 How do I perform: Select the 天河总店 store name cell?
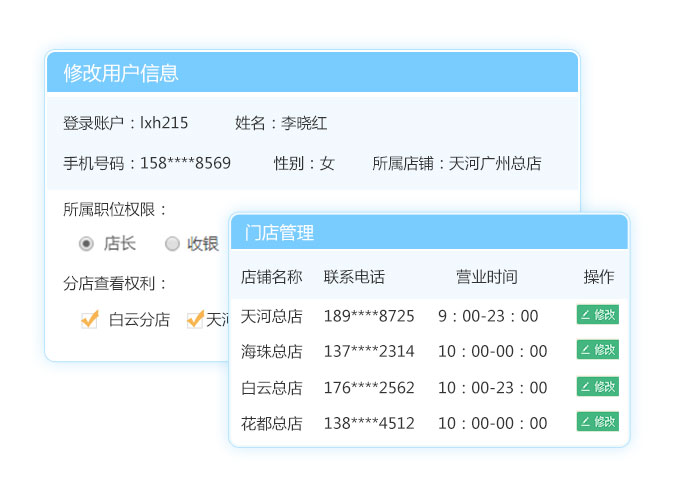pos(271,316)
